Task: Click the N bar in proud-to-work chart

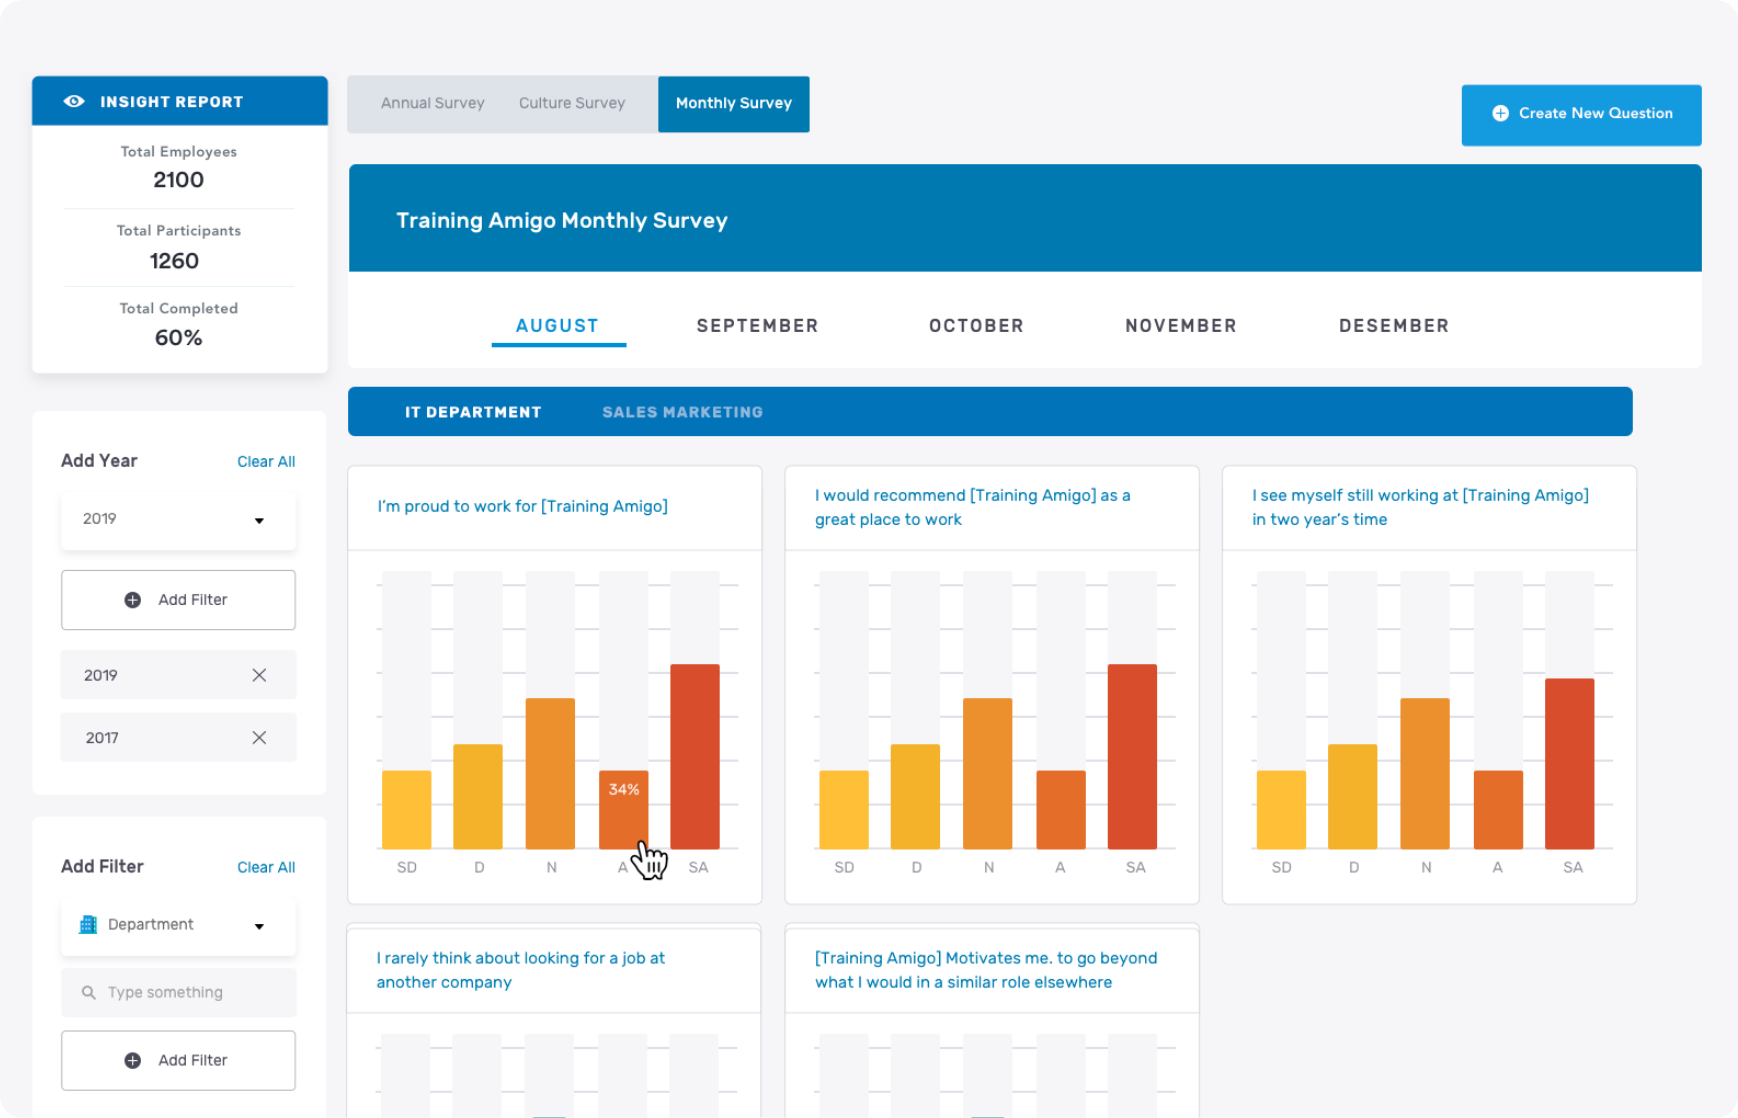Action: (550, 773)
